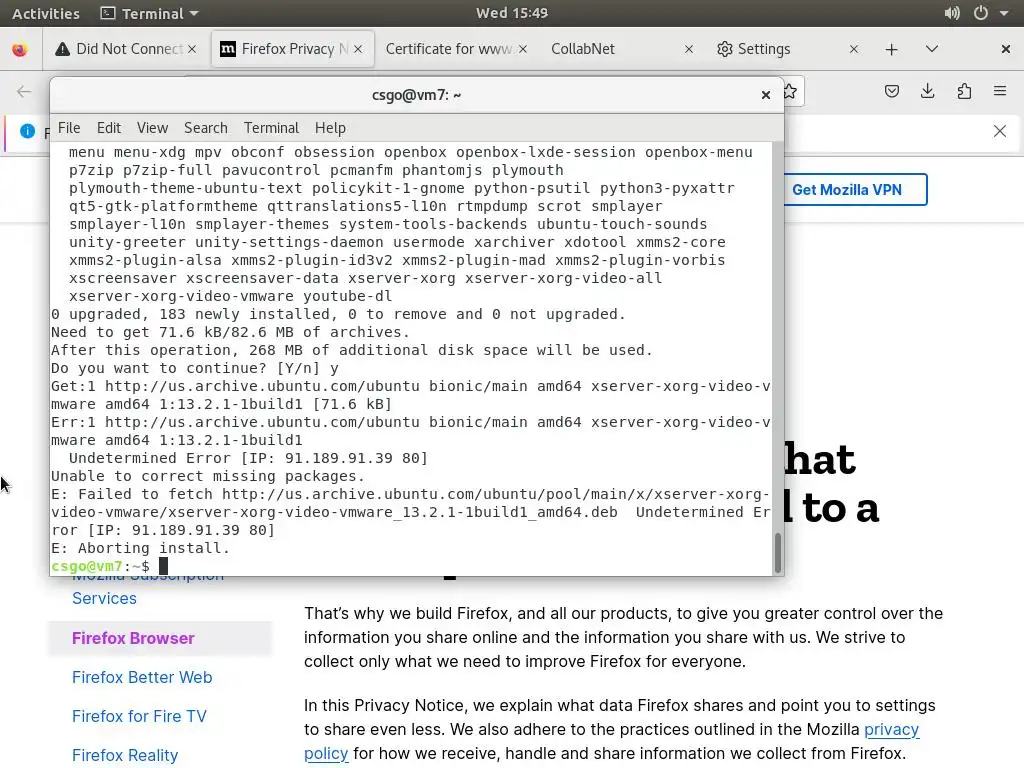
Task: Expand the system menu arrow
Action: tap(1004, 14)
